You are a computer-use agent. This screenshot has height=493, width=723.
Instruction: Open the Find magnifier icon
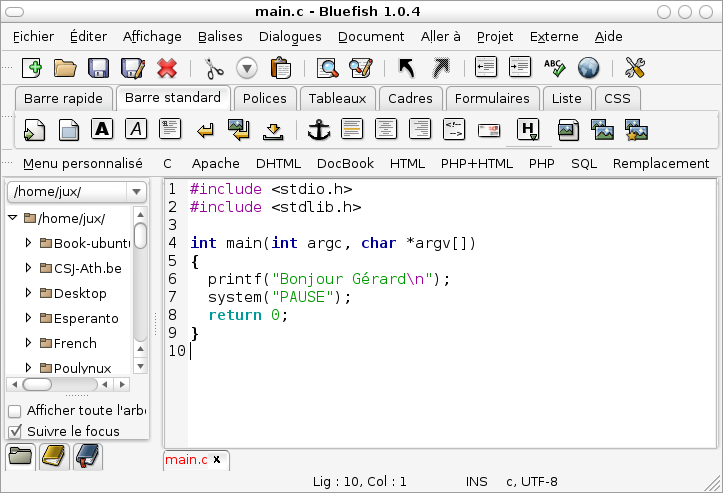click(x=327, y=68)
